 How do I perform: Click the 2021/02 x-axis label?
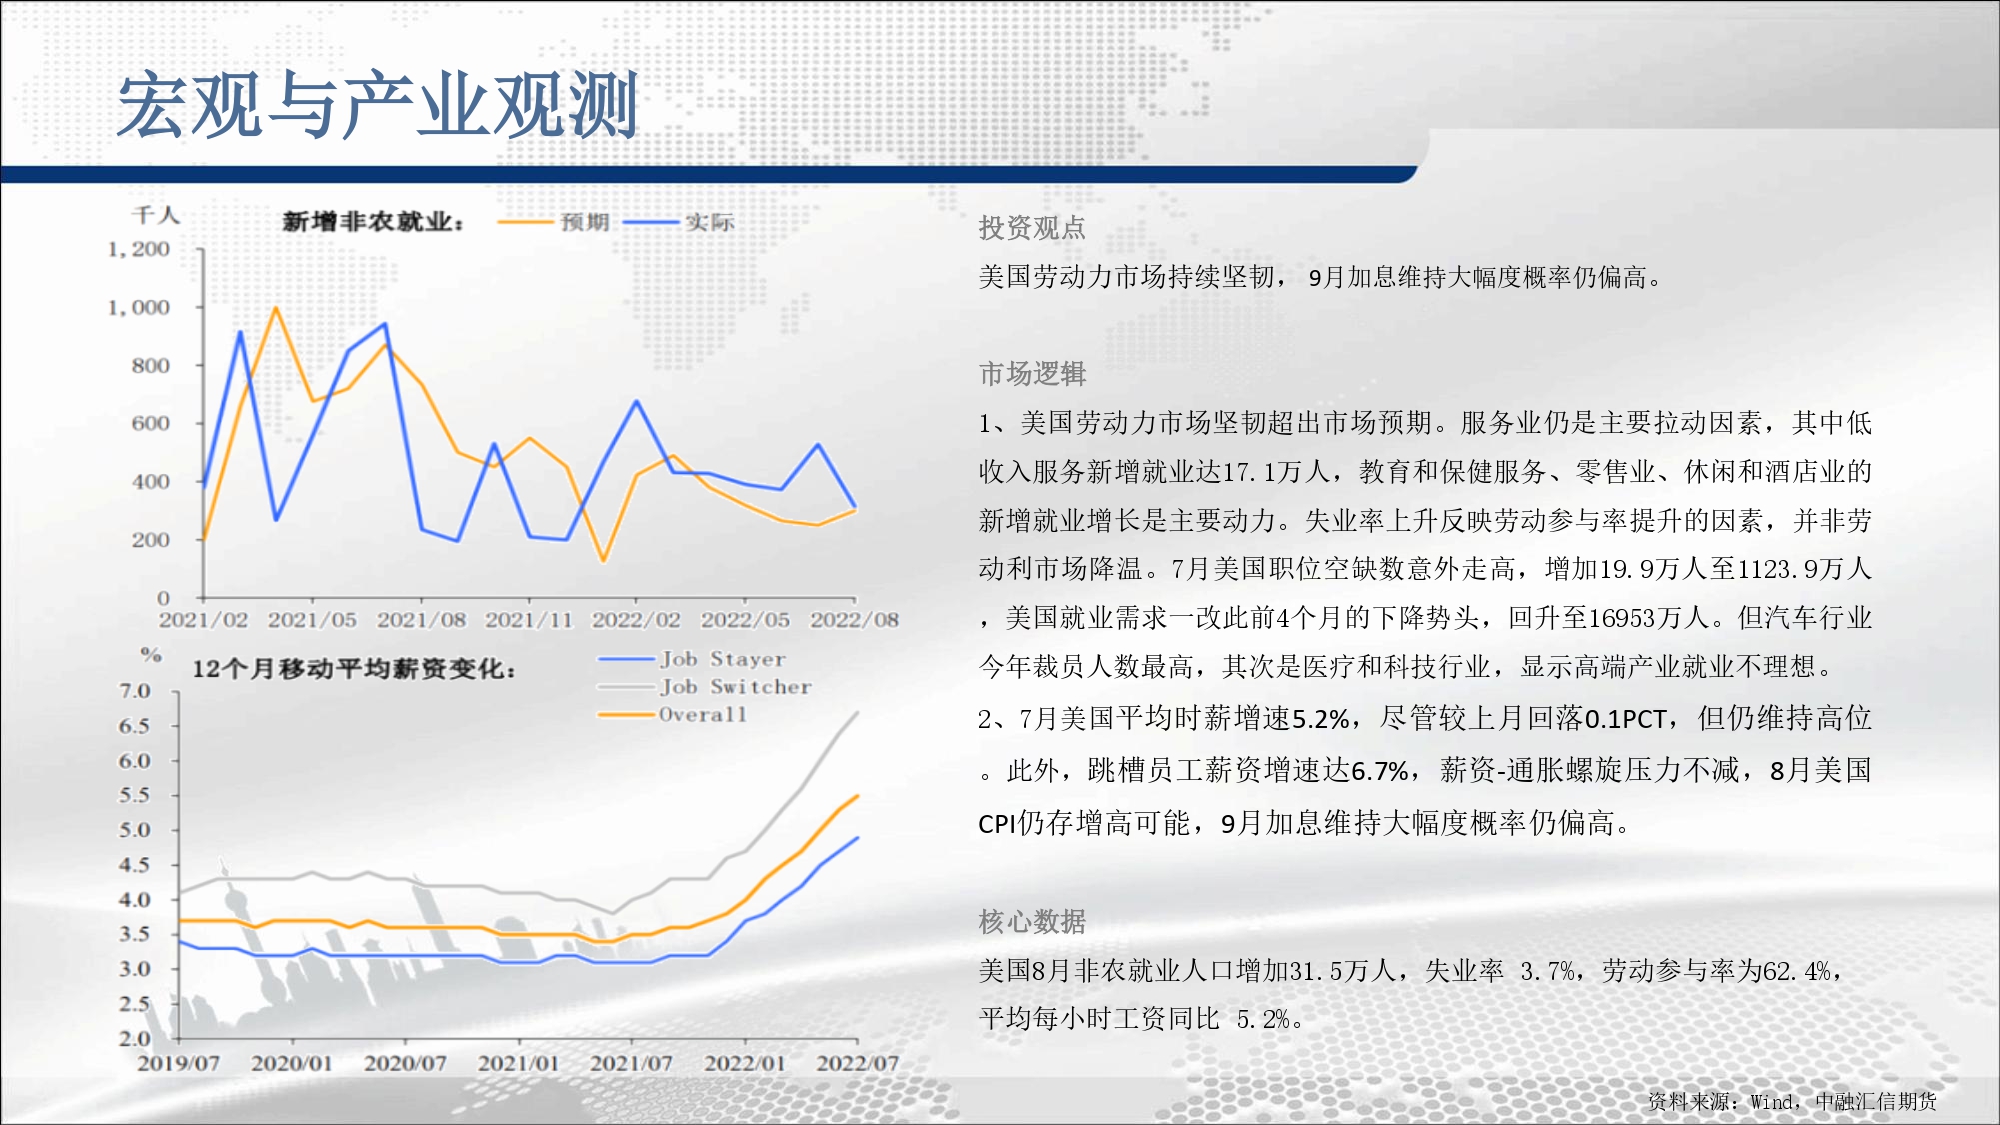(203, 620)
